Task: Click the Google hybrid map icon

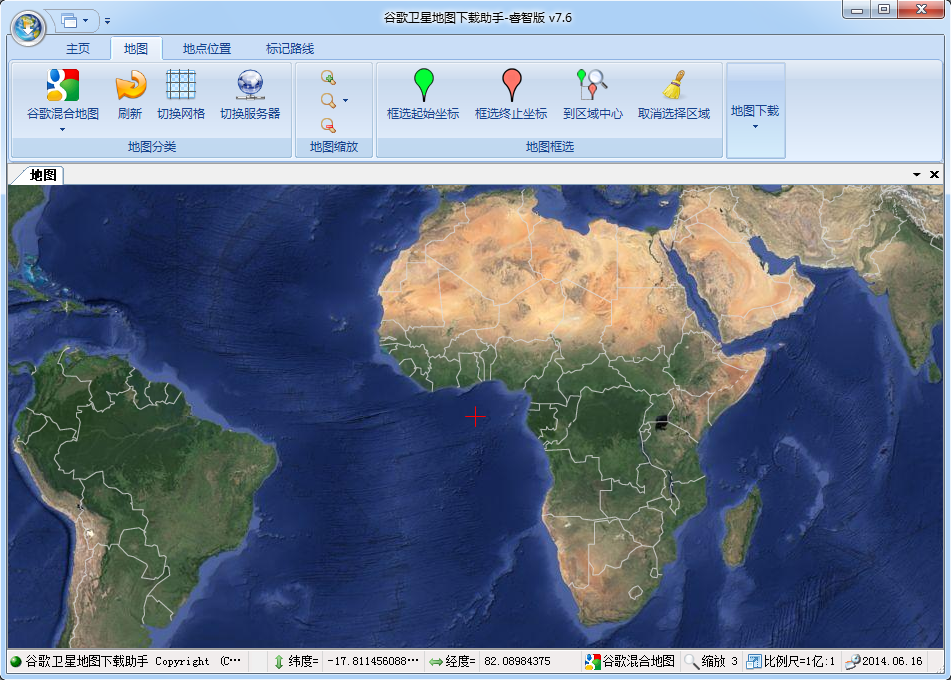Action: coord(62,85)
